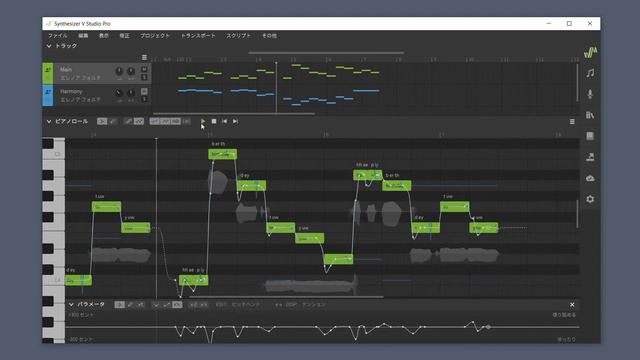Open the music note properties side panel
The width and height of the screenshot is (640, 360).
[590, 73]
